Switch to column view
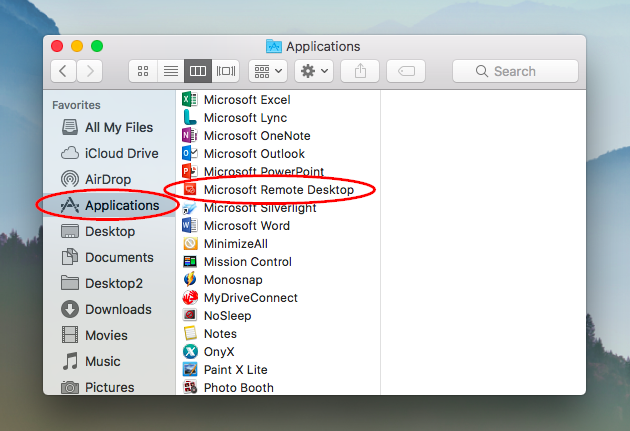Image resolution: width=630 pixels, height=431 pixels. click(x=198, y=71)
